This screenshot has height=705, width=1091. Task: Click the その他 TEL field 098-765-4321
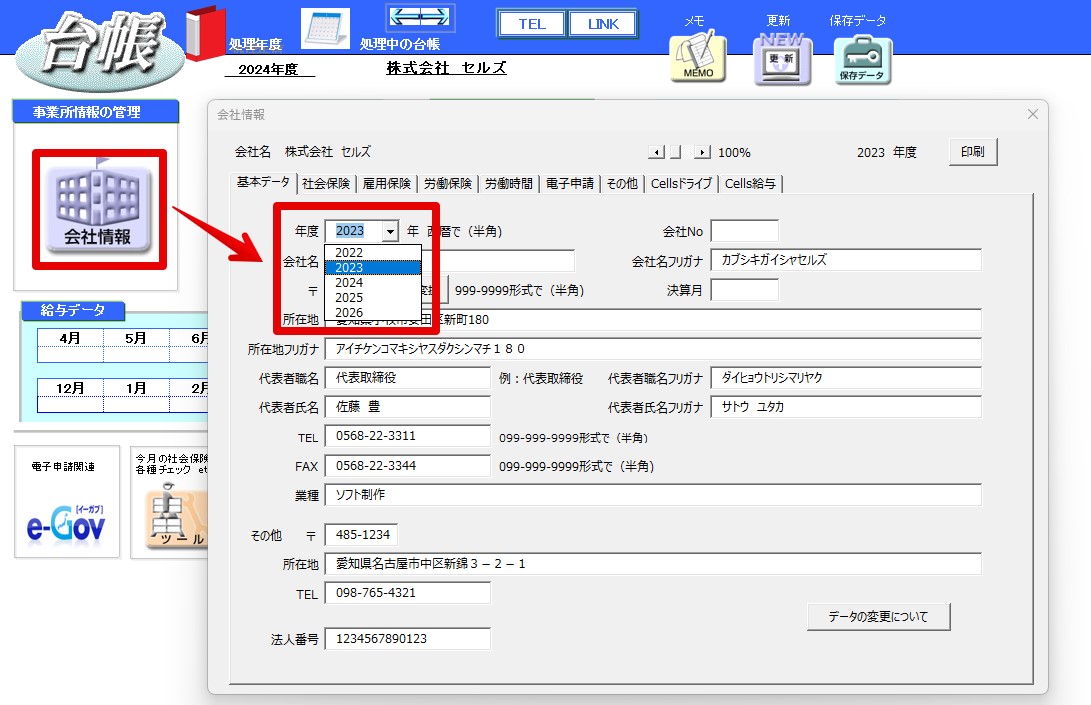(x=408, y=593)
